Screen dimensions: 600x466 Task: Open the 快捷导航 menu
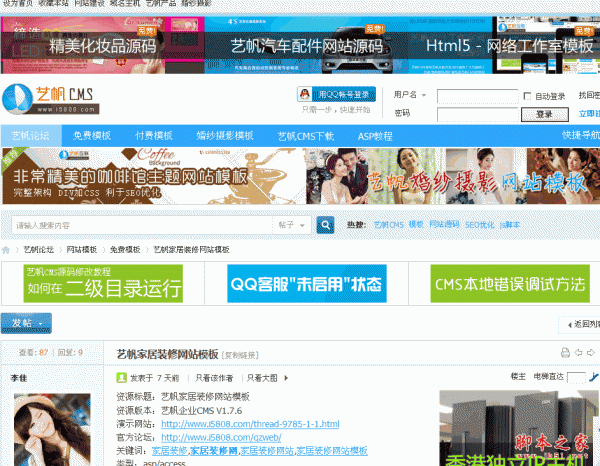(x=580, y=135)
